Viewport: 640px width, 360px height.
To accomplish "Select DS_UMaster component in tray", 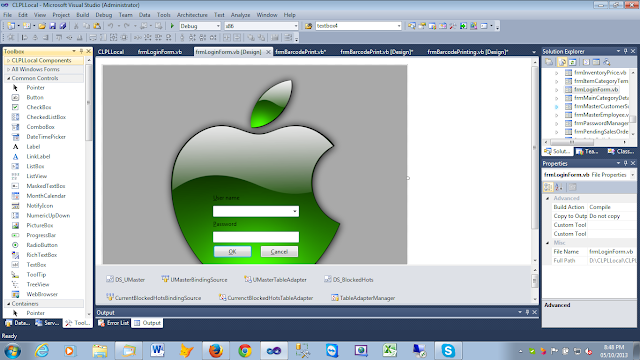I will tap(126, 280).
